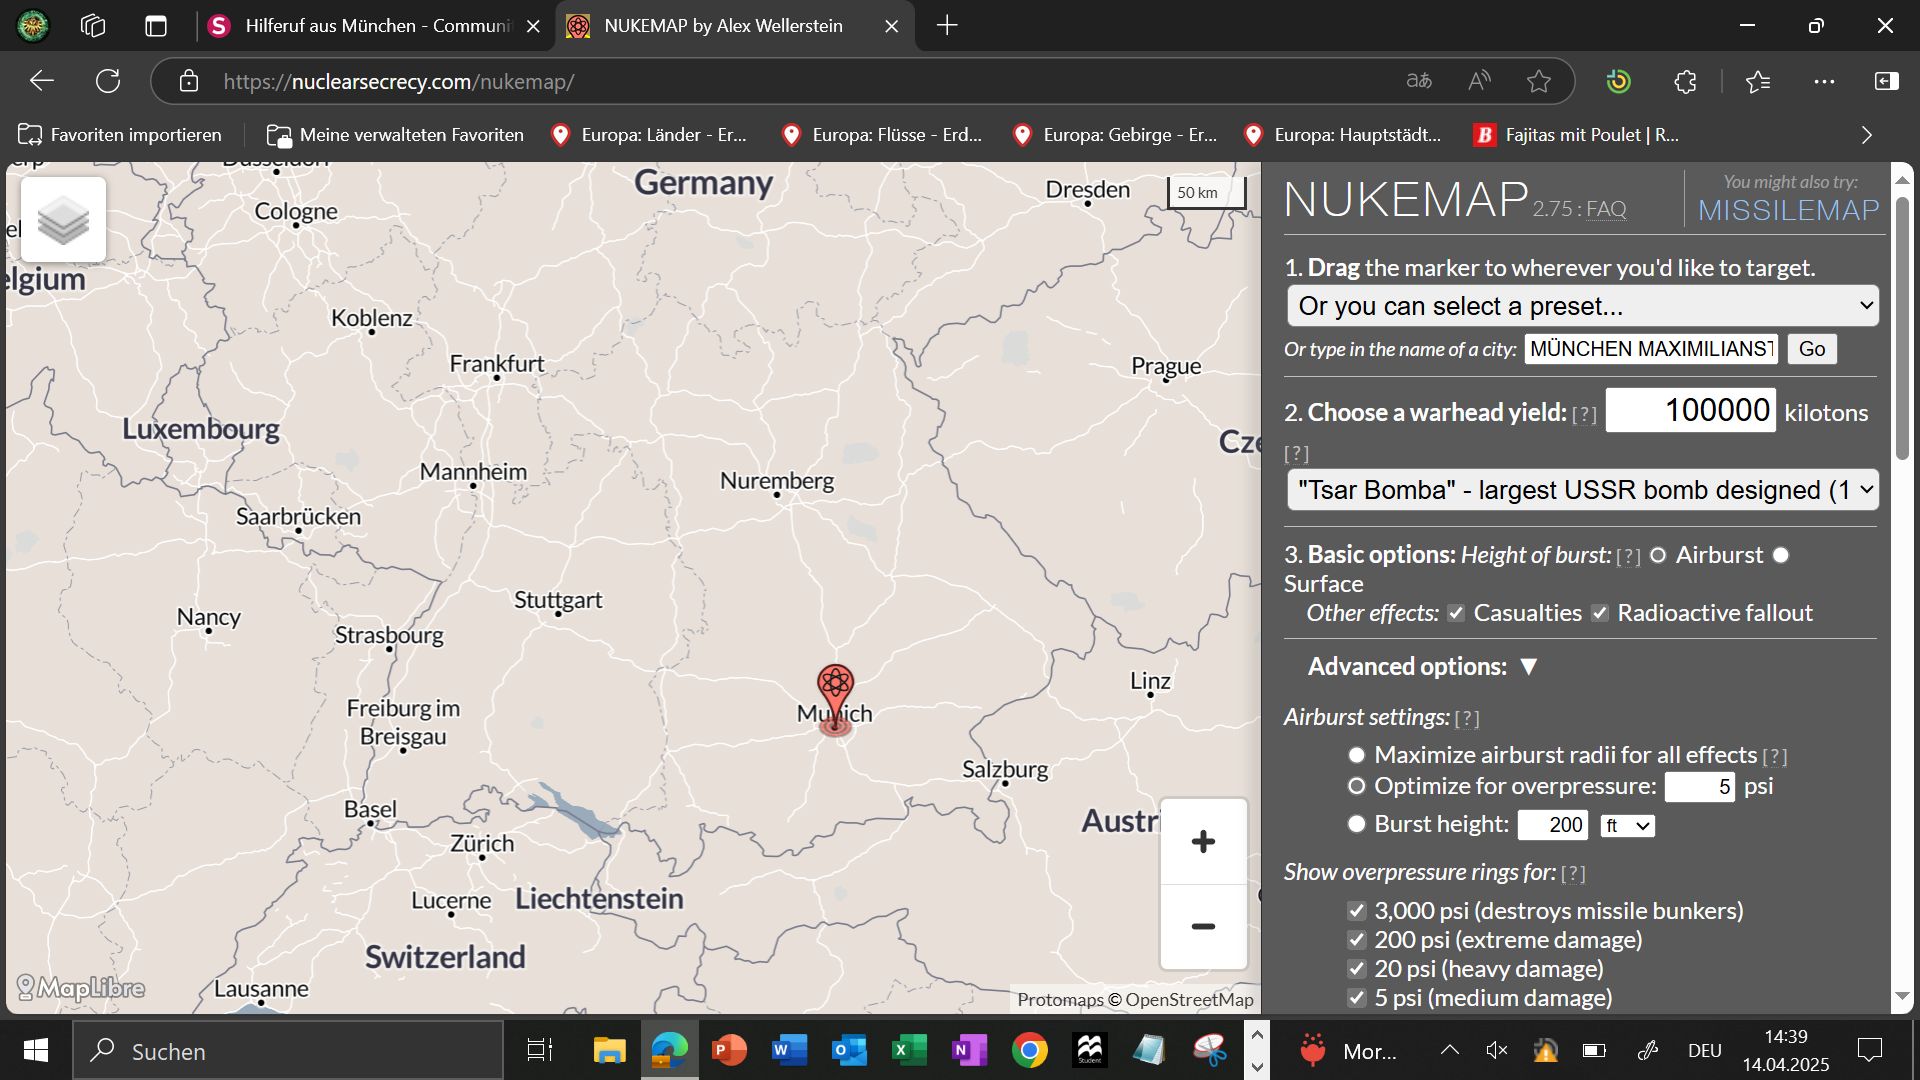The height and width of the screenshot is (1080, 1920).
Task: Collapse the Advanced options triangle
Action: pyautogui.click(x=1528, y=667)
